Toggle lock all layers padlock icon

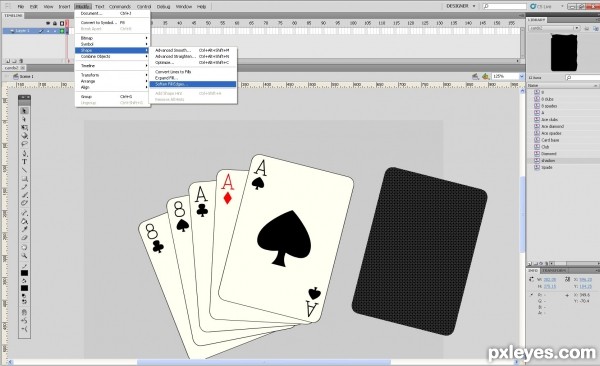(x=55, y=24)
